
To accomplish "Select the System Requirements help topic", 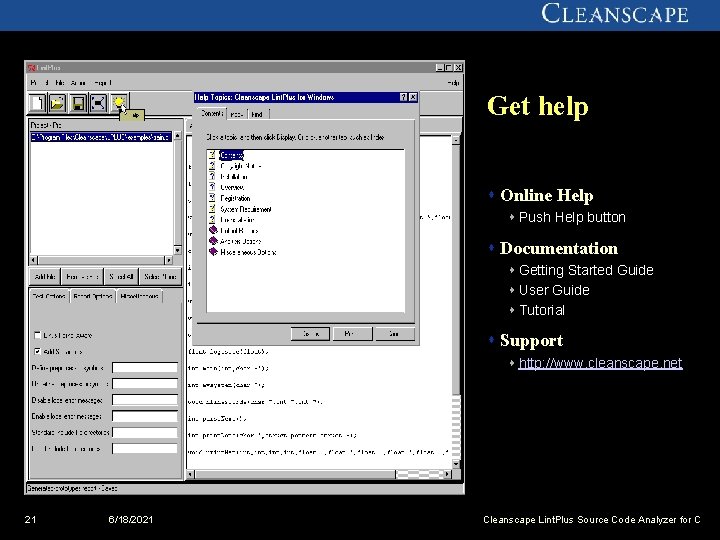I will (x=246, y=209).
